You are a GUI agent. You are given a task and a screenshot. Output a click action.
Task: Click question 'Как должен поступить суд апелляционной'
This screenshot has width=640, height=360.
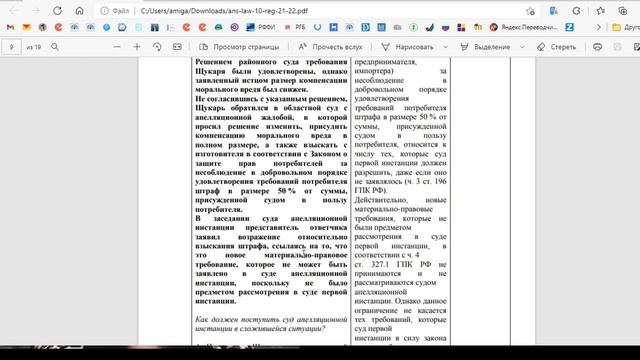point(271,320)
